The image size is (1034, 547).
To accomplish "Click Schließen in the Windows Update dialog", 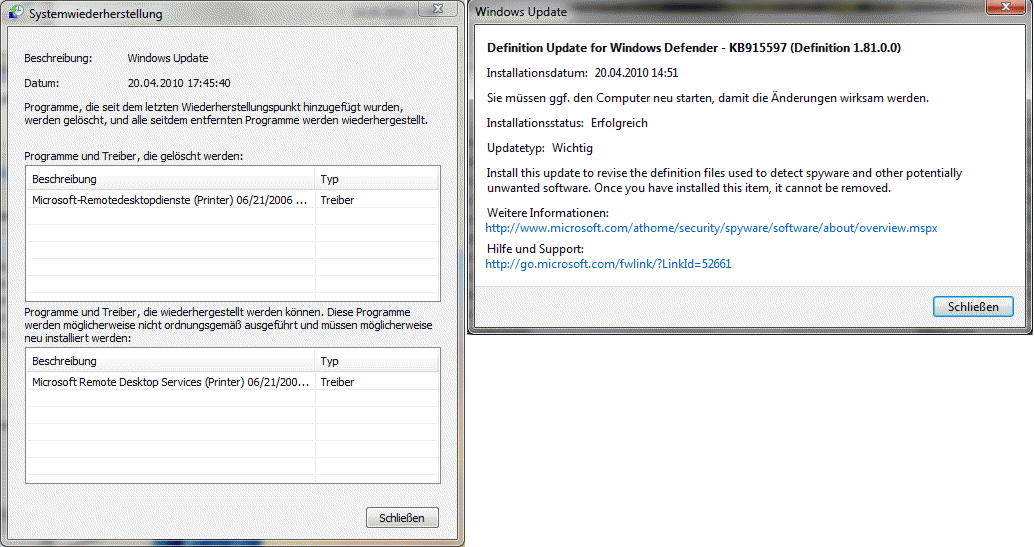I will pos(973,306).
